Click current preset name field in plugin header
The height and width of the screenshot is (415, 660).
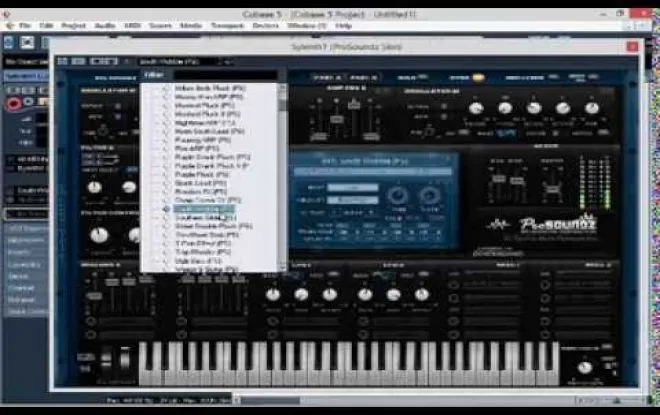point(179,62)
